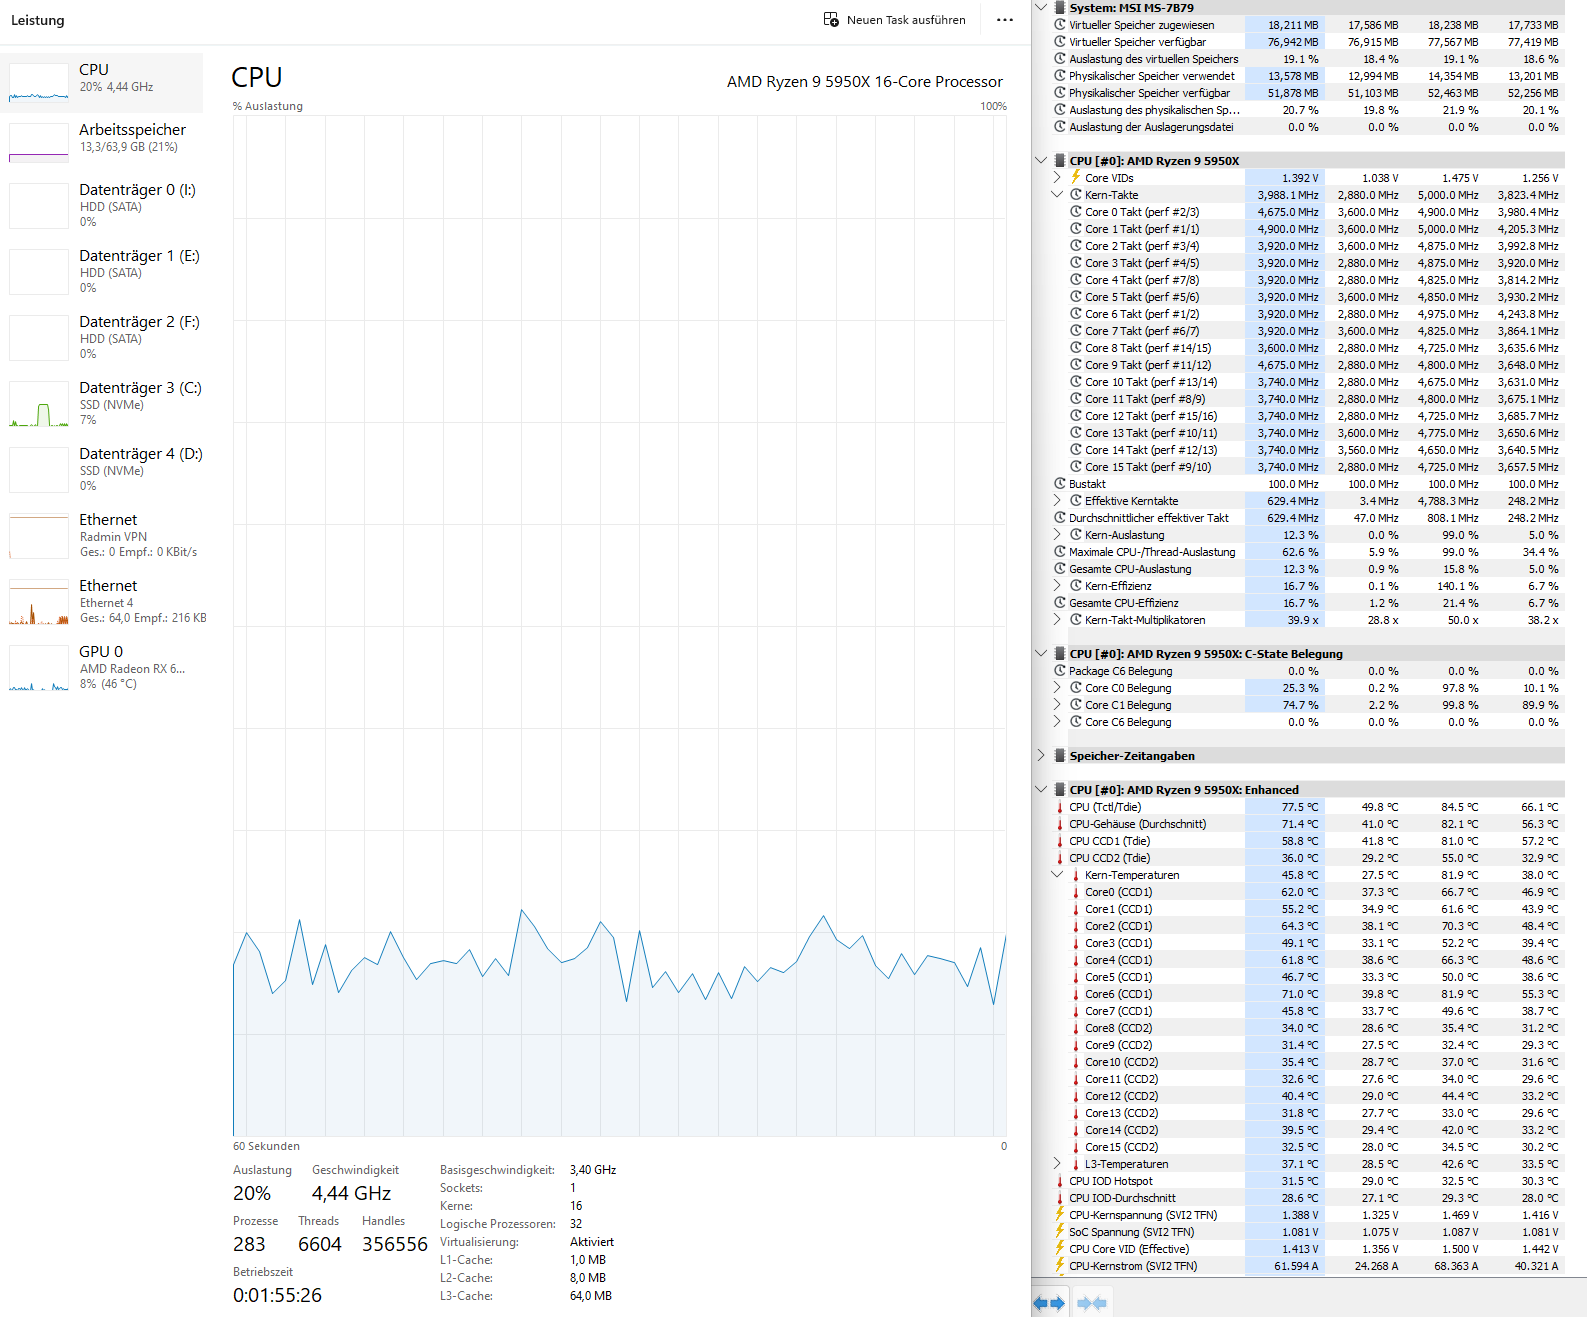Viewport: 1587px width, 1317px height.
Task: Collapse the CPU [#0]: AMD Ryzen 9 5950X section
Action: tap(1041, 161)
